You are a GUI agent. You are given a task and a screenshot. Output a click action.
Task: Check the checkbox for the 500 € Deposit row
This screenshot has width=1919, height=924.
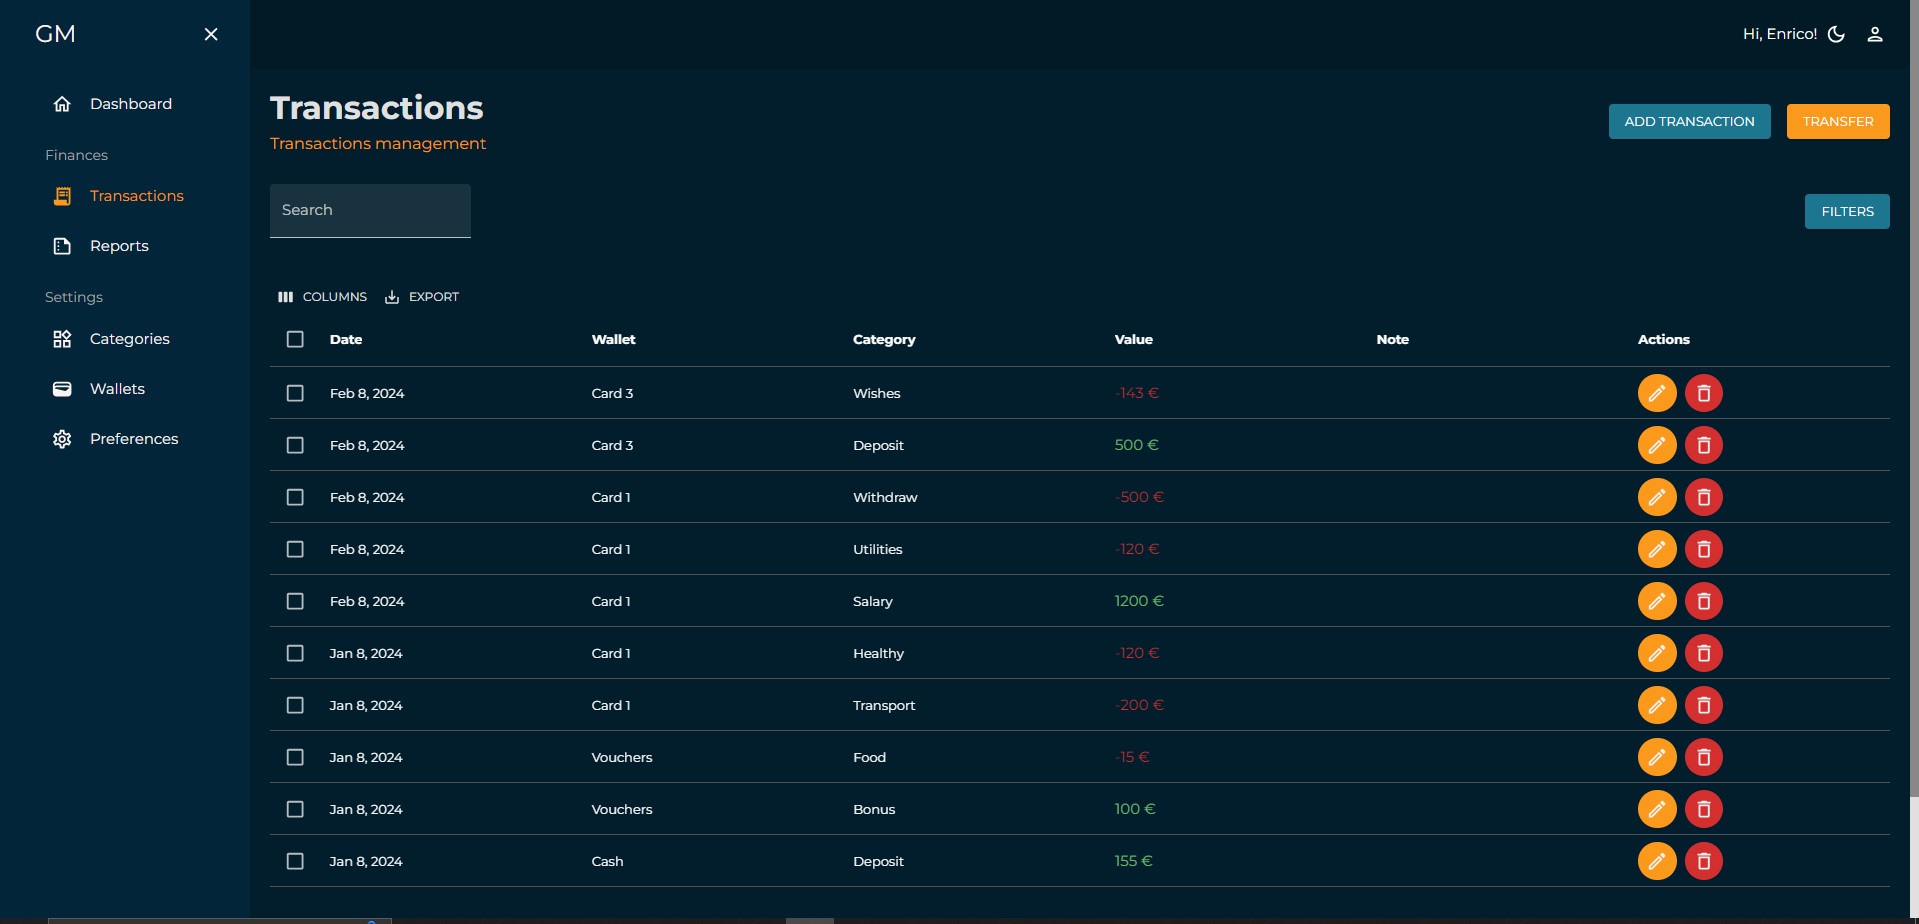[295, 445]
